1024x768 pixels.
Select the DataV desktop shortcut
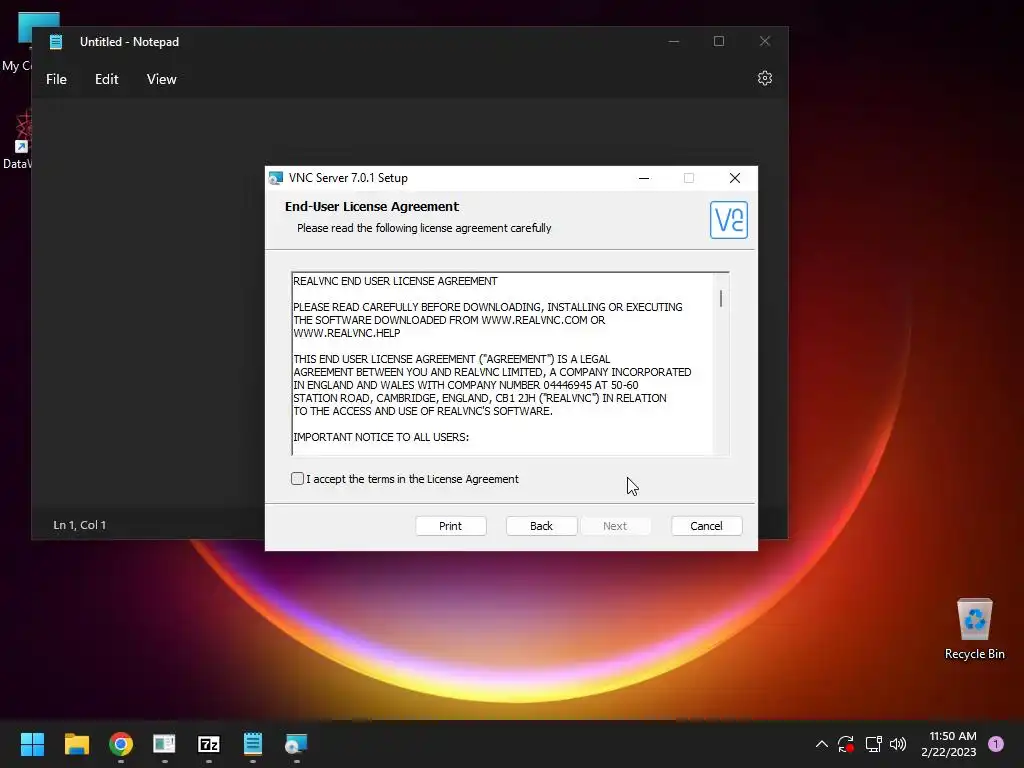17,140
